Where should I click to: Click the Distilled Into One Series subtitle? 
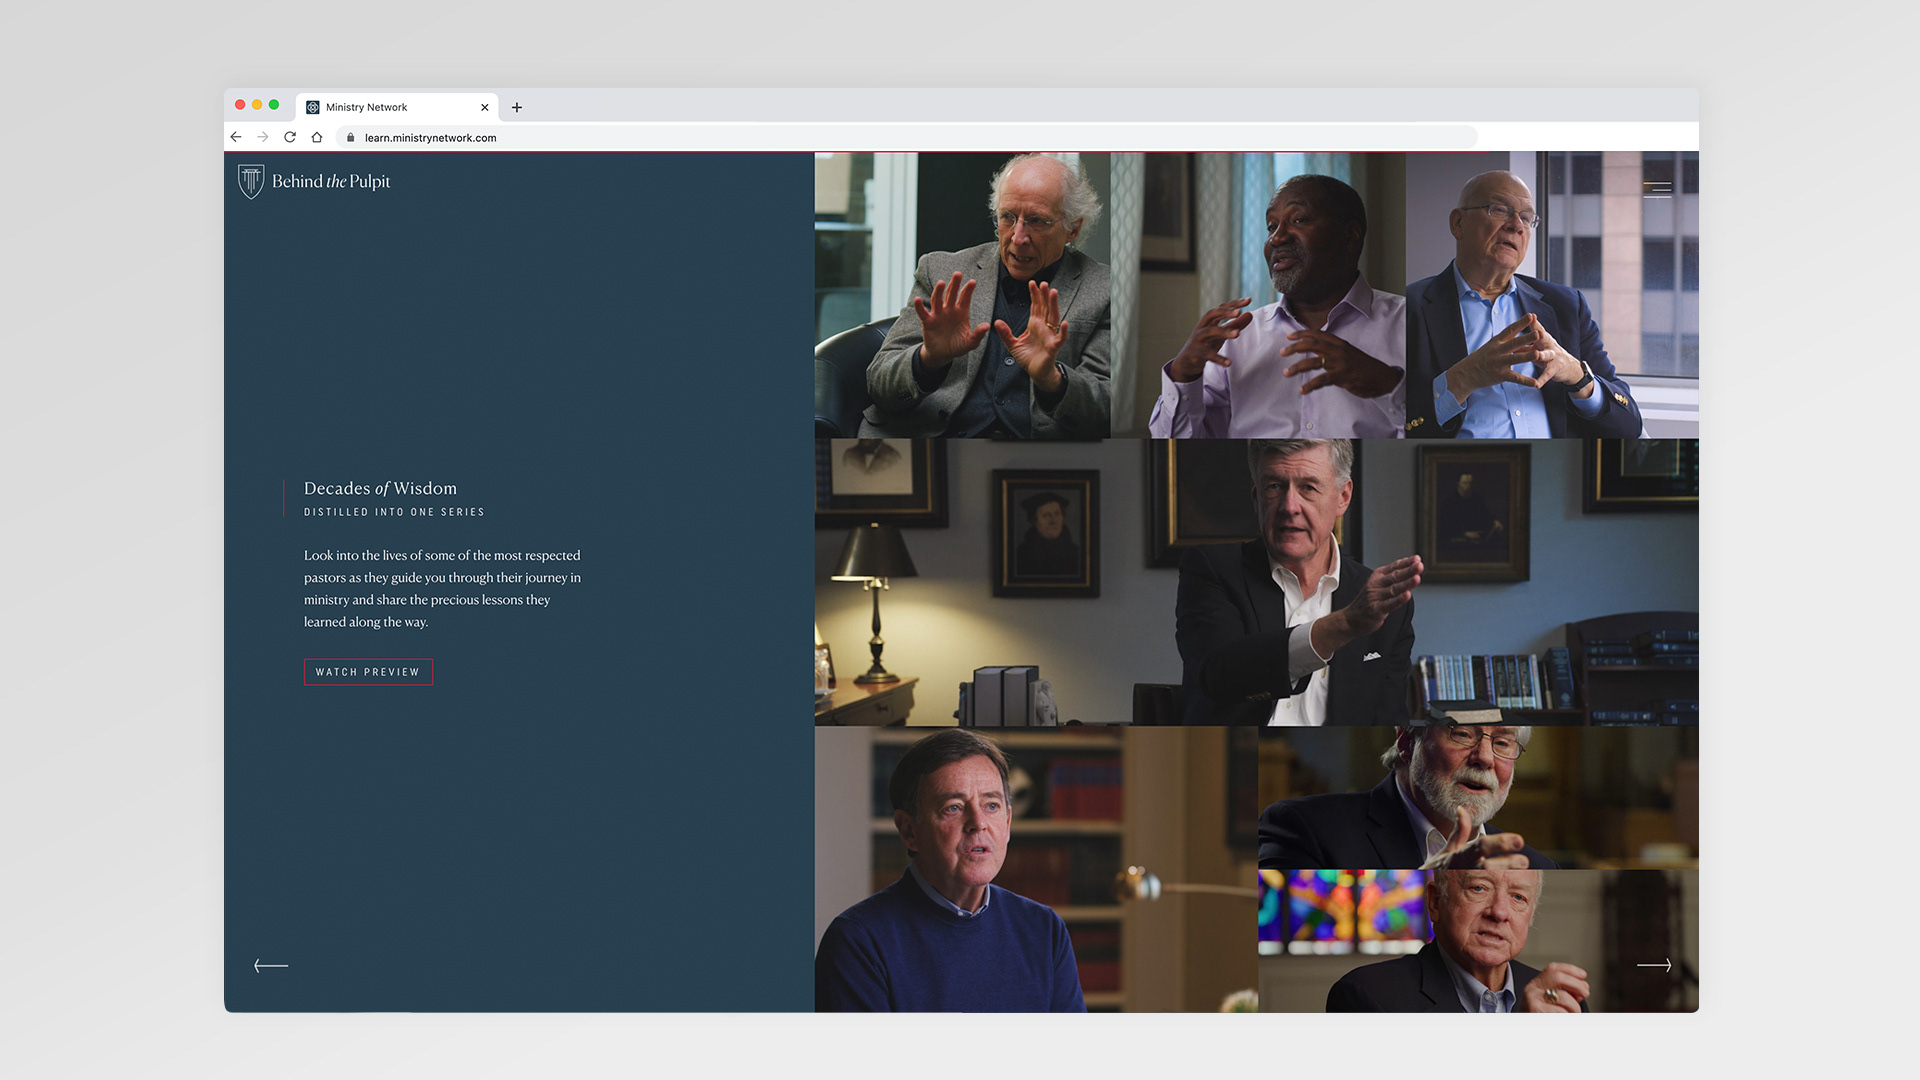point(394,512)
